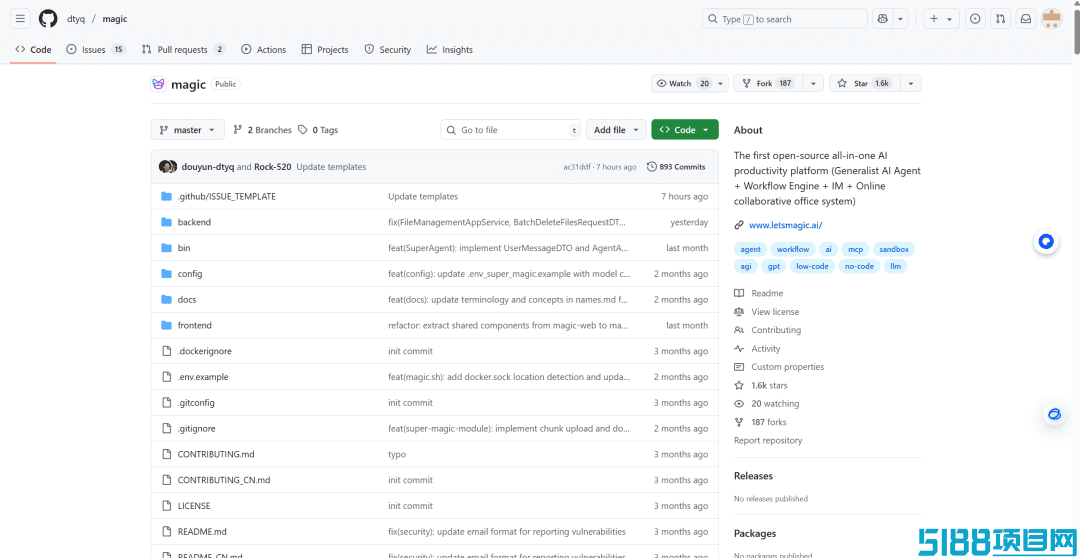Click the magic repository logo icon
Screen dimensions: 1080x558
click(x=158, y=84)
